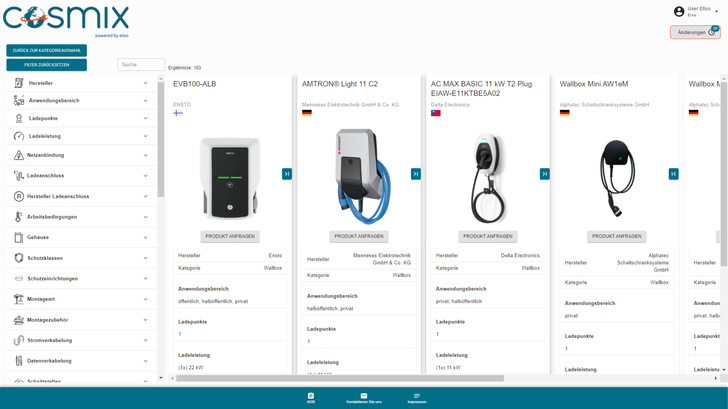
Task: Click the Kontaktieren Sie uns envelope icon
Action: point(364,396)
